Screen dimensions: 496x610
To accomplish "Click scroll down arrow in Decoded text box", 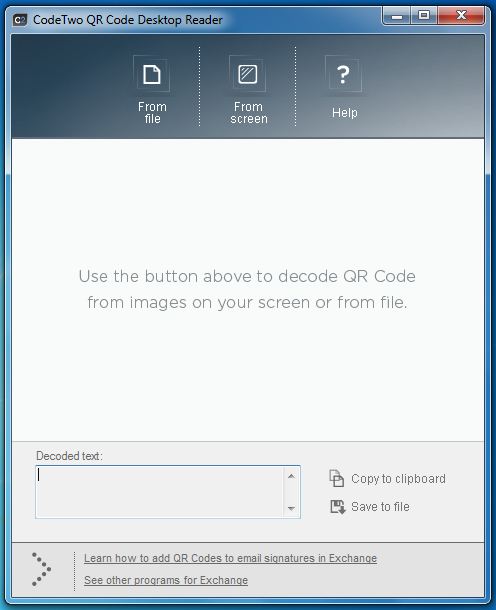I will point(291,508).
